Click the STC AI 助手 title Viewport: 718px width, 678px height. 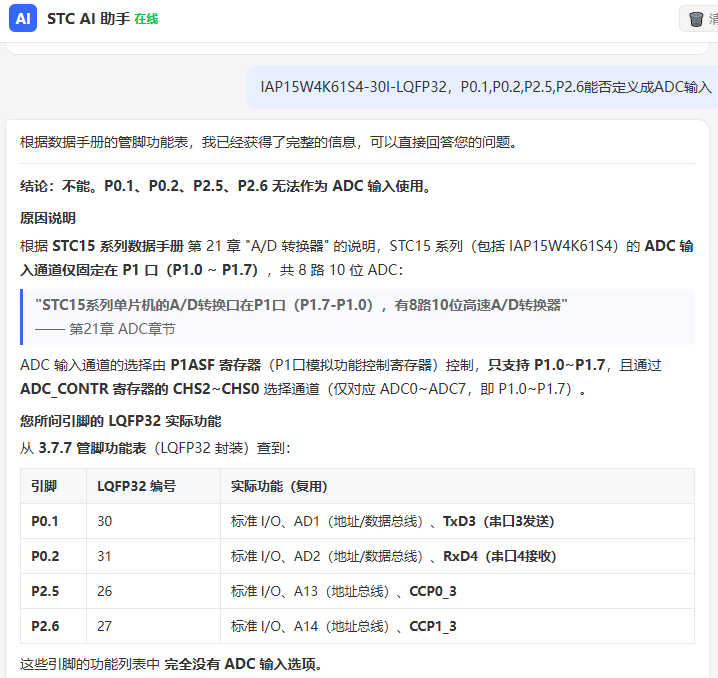[x=88, y=19]
